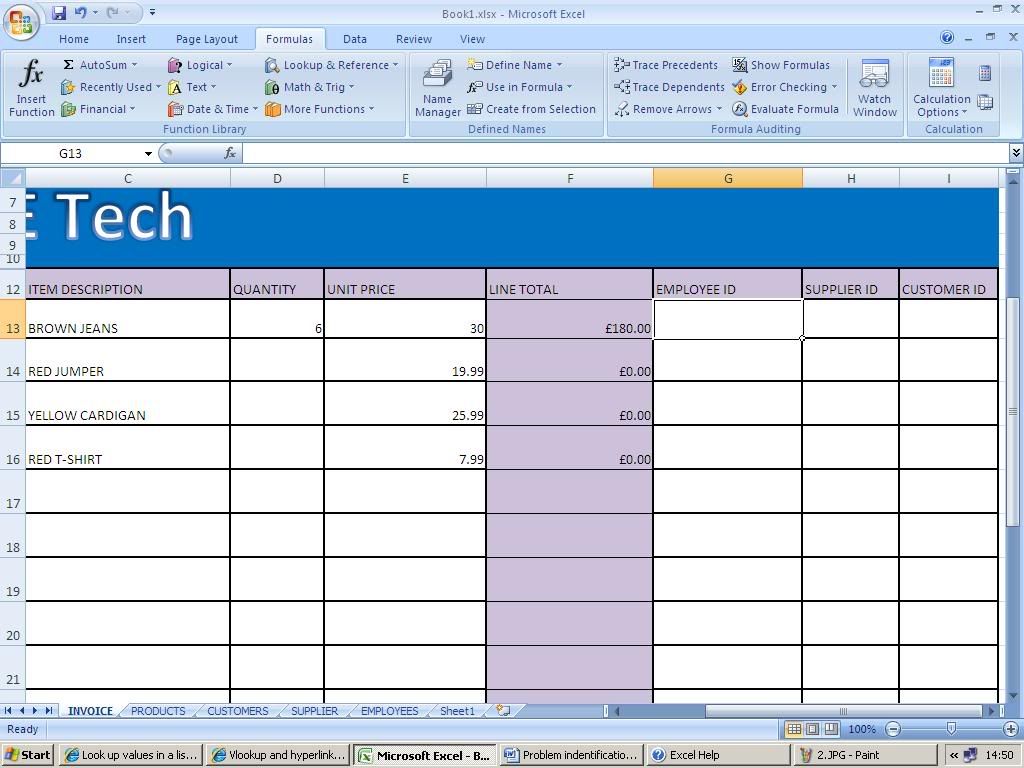
Task: Select column G header
Action: 728,178
